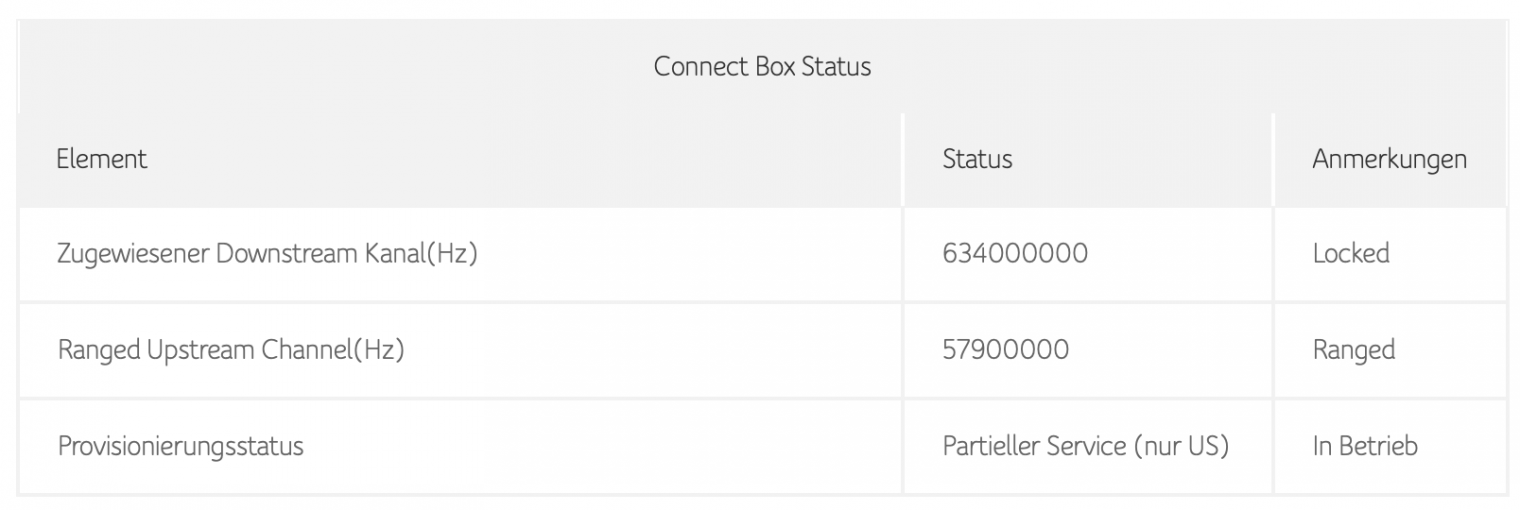Select the downstream frequency value 634000000
This screenshot has width=1520, height=510.
point(1014,254)
